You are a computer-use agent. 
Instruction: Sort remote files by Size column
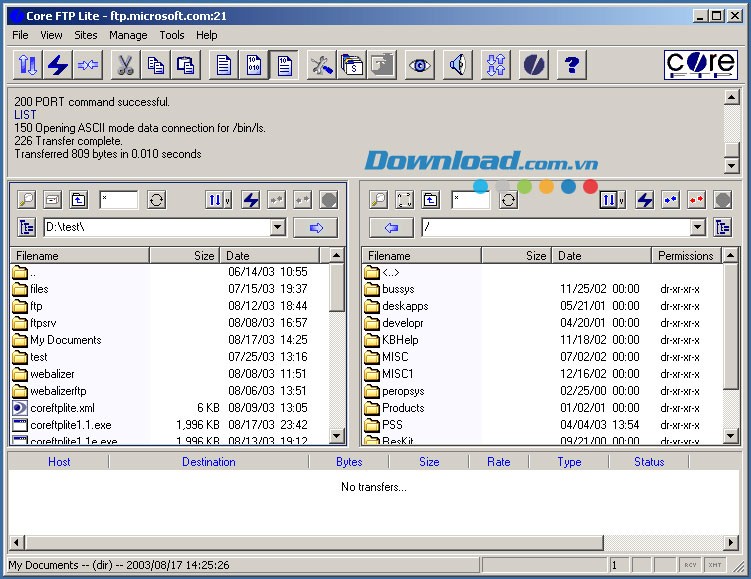pyautogui.click(x=516, y=256)
